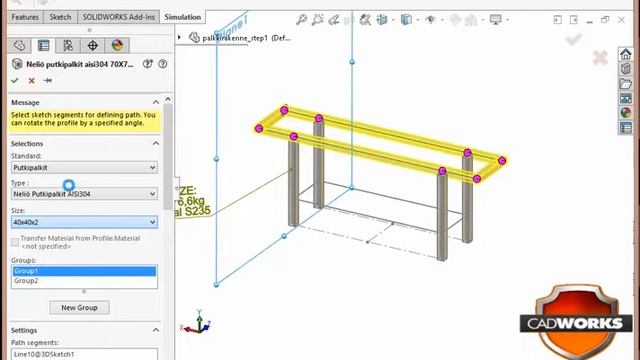Viewport: 640px width, 360px height.
Task: Accept feature via confirmation corner checkmark
Action: click(x=573, y=39)
